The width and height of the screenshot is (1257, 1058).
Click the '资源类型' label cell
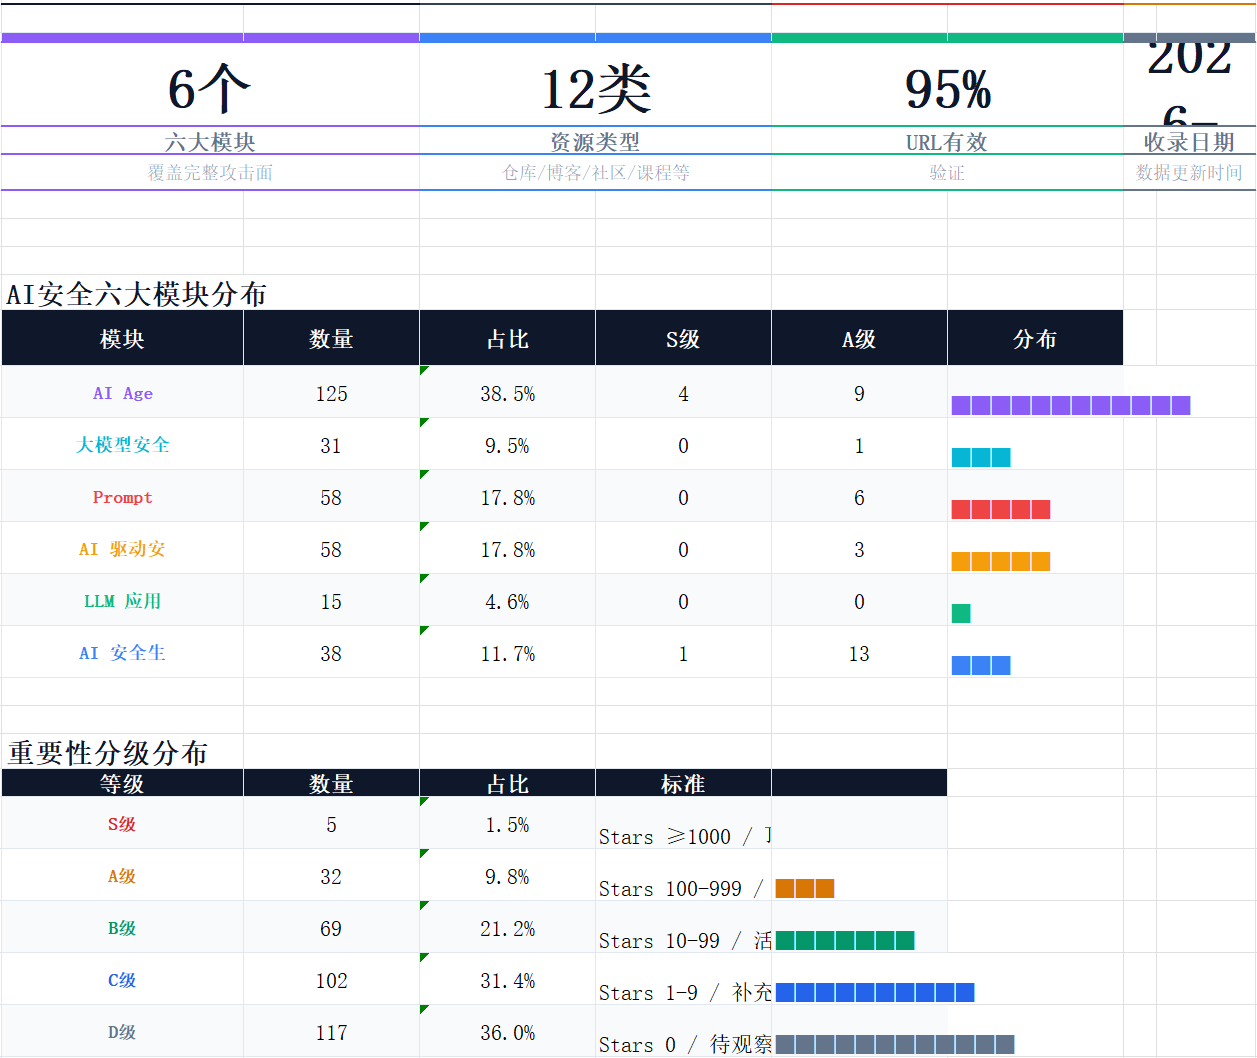click(595, 141)
